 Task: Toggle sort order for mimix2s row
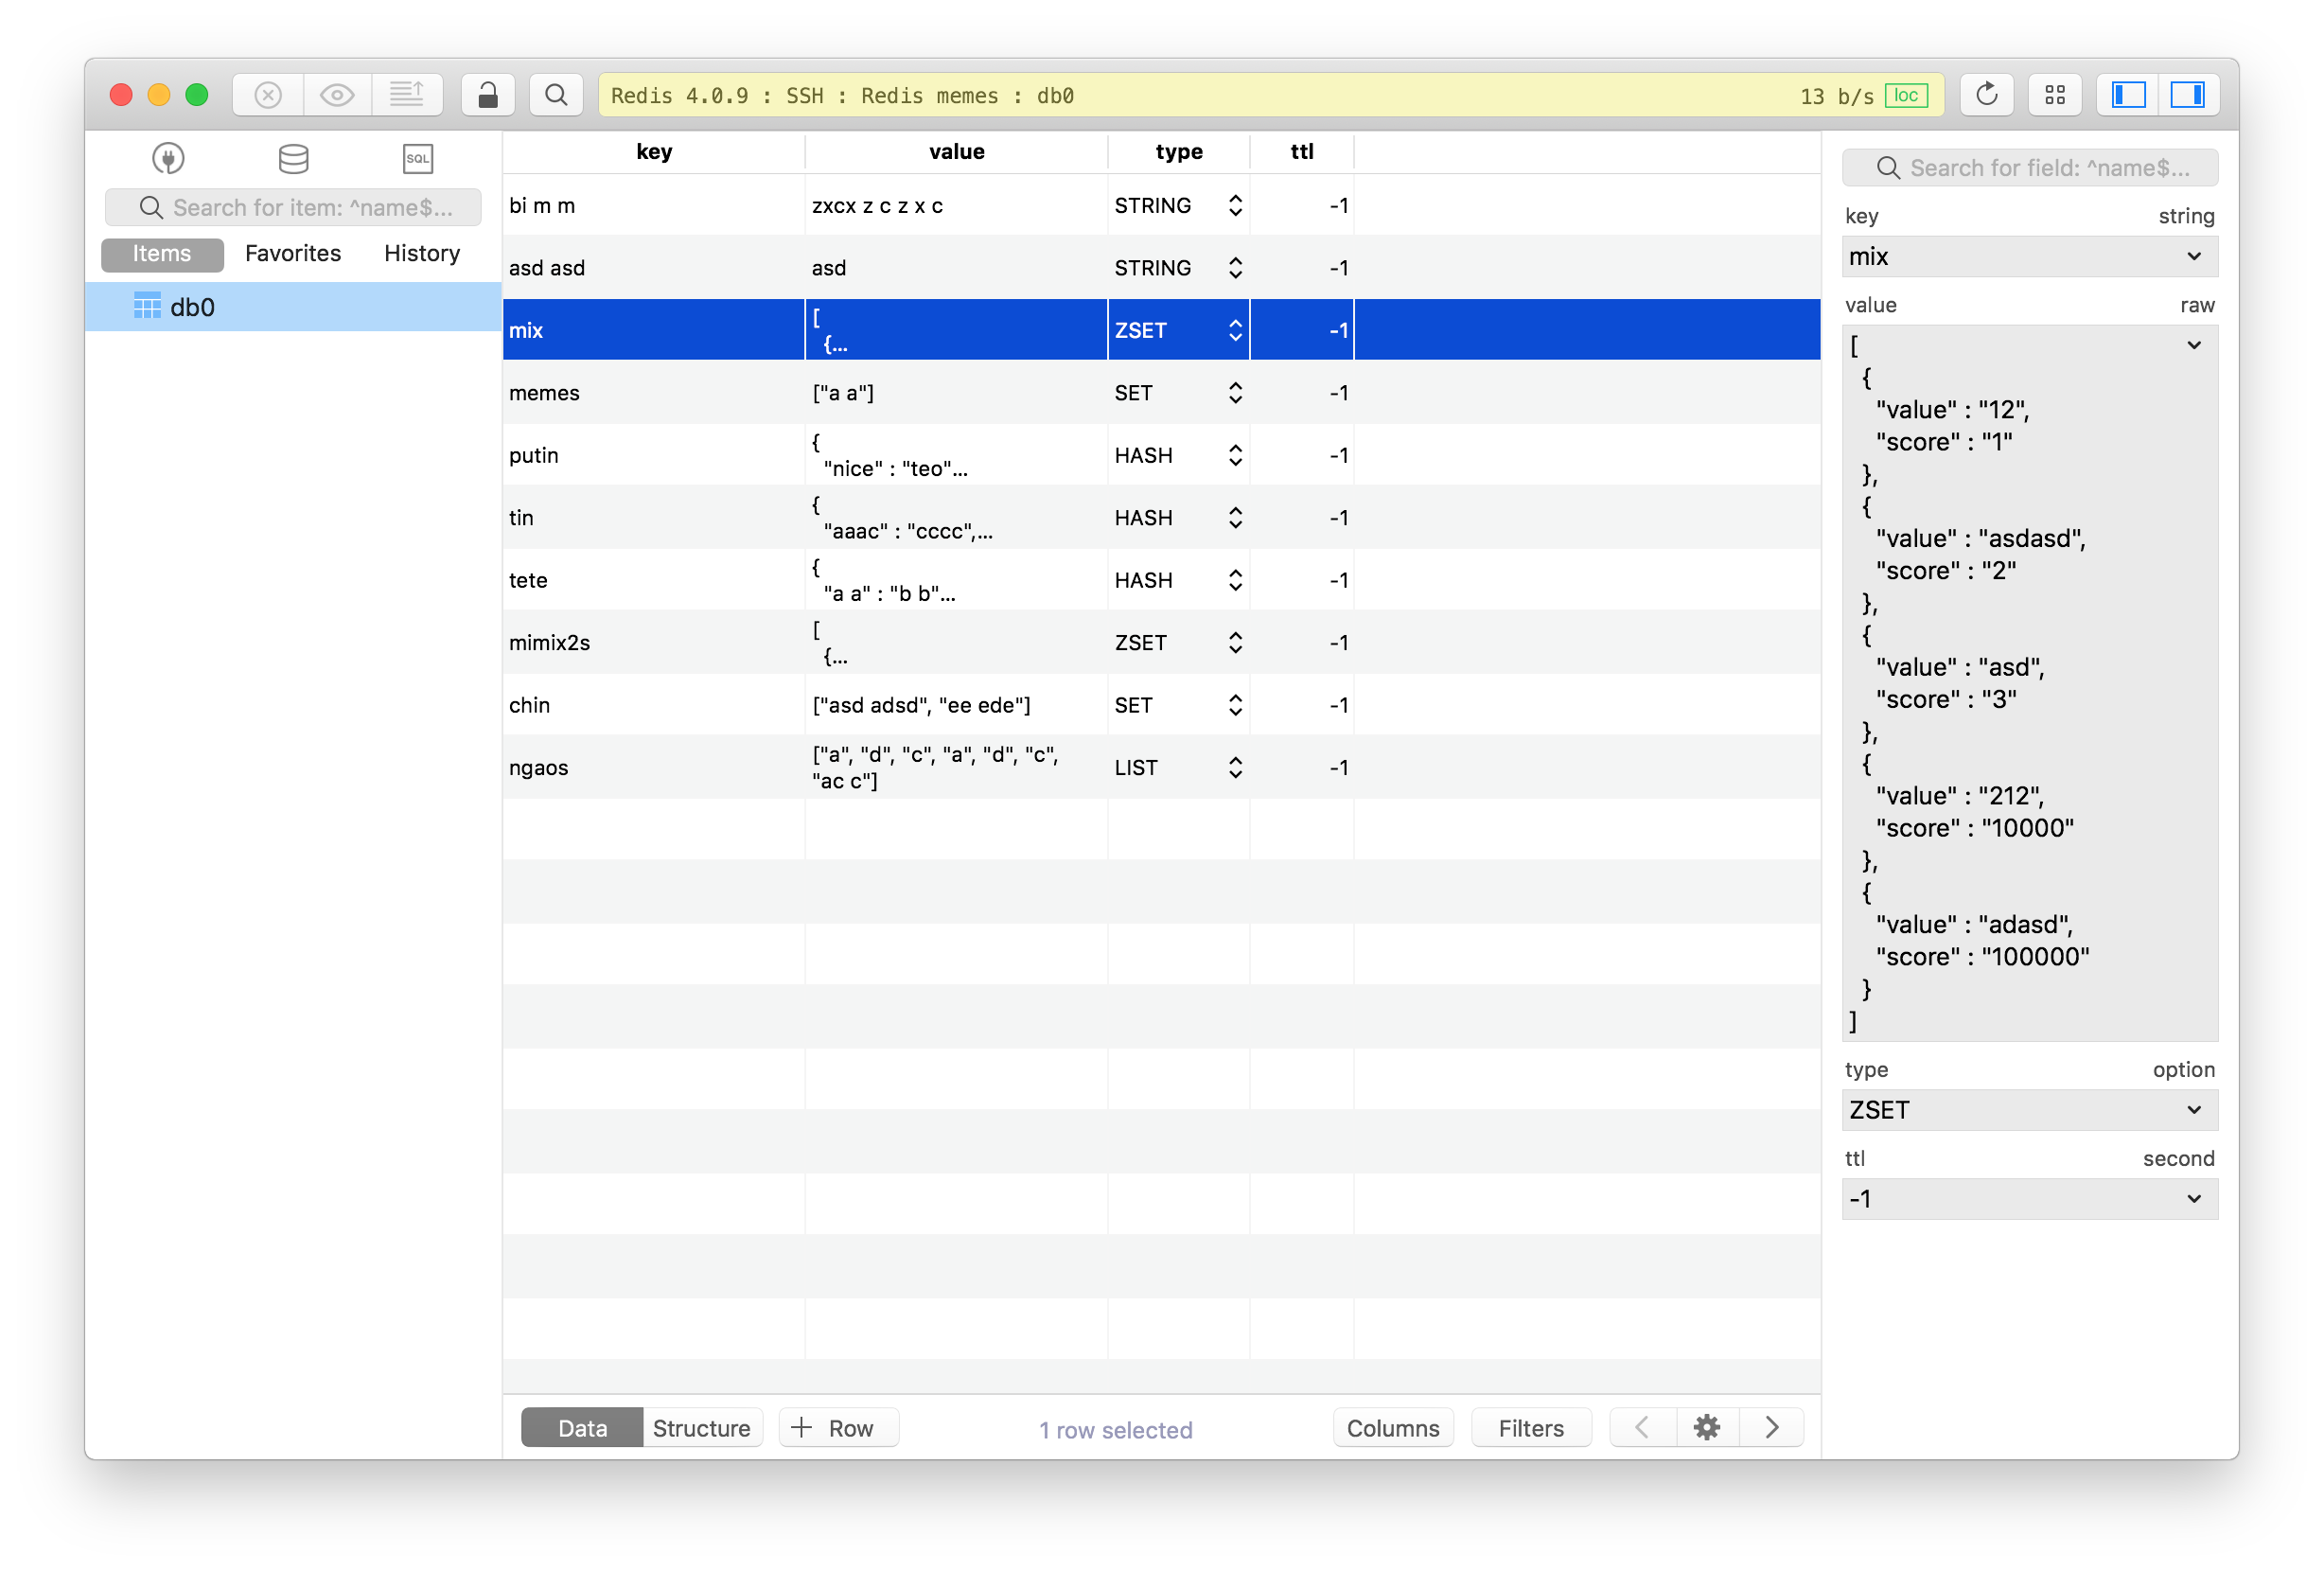pyautogui.click(x=1234, y=642)
